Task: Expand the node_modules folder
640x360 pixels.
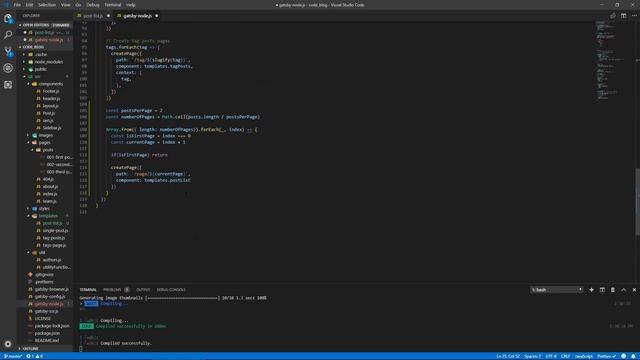Action: 48,62
